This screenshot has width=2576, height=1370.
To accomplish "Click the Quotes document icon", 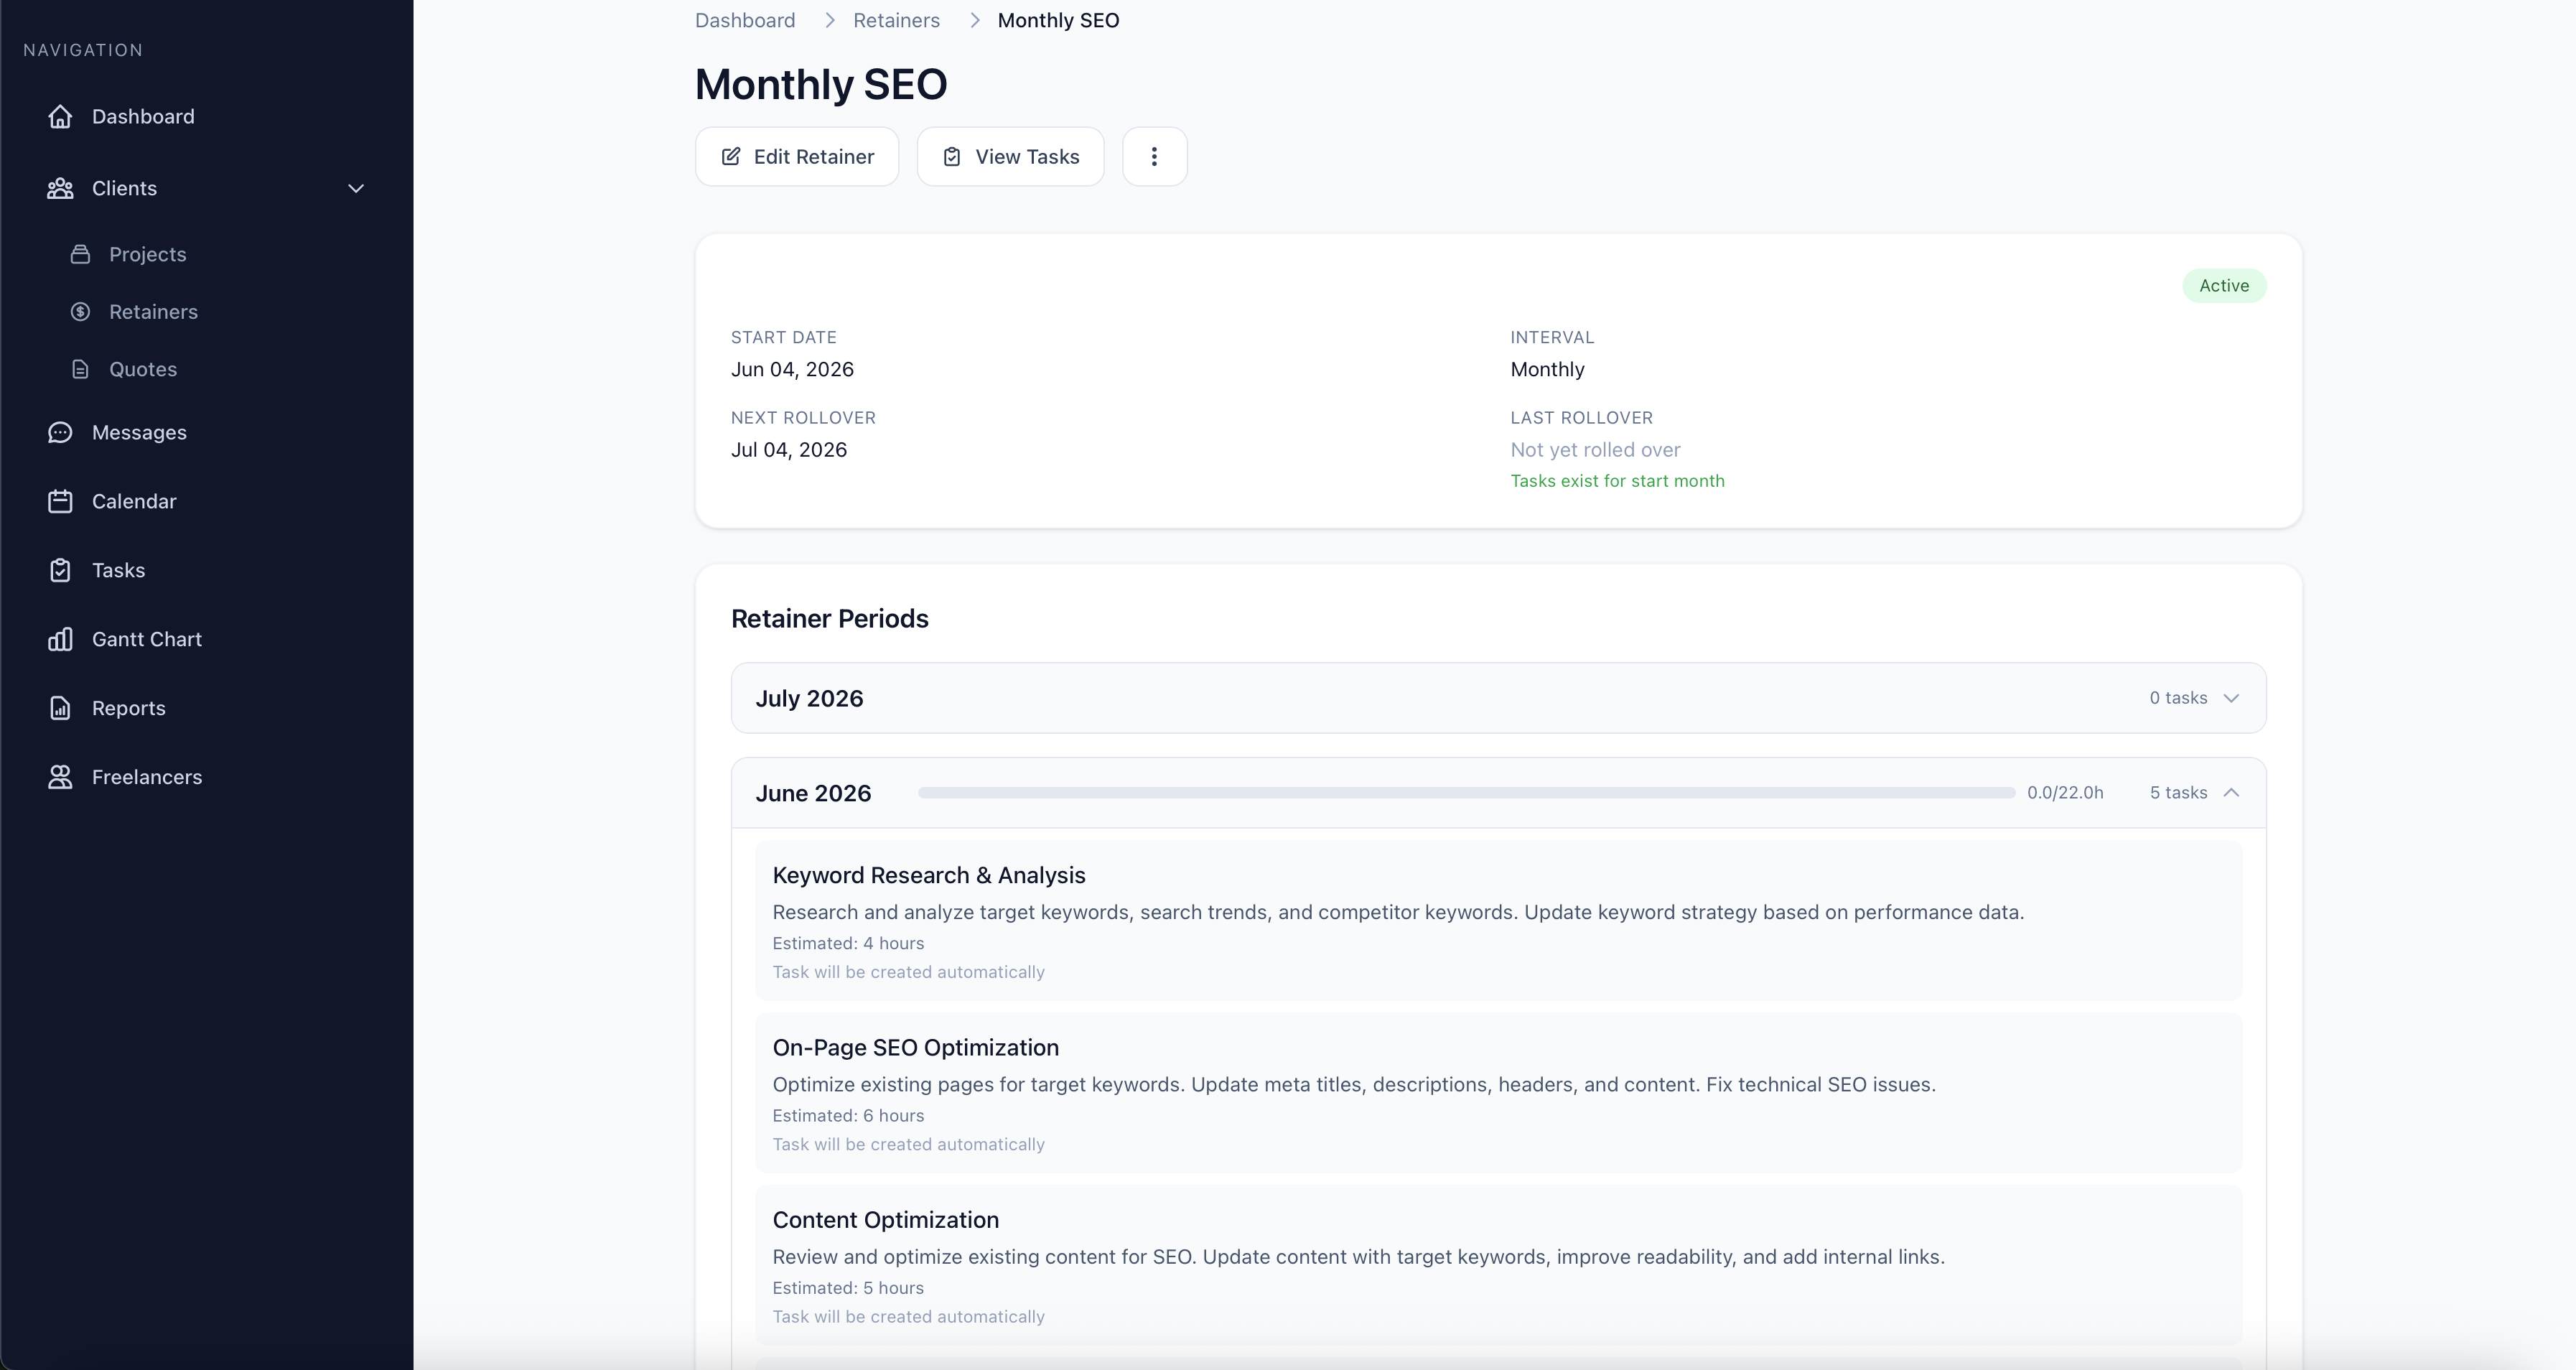I will (x=81, y=370).
